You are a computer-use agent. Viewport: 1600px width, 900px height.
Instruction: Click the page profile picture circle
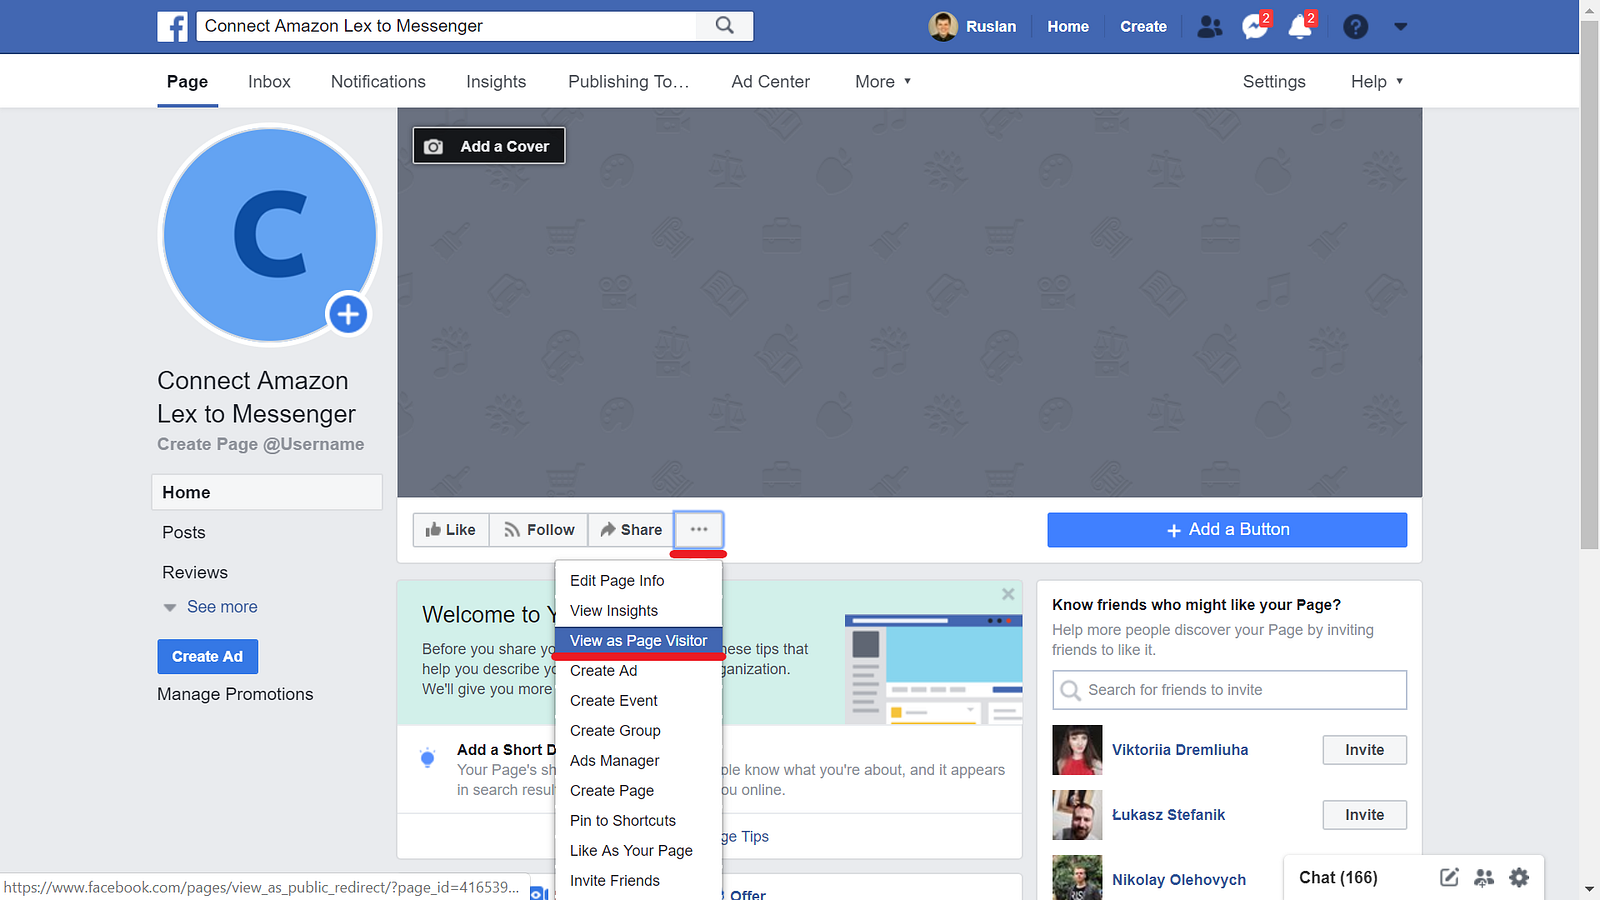(270, 235)
